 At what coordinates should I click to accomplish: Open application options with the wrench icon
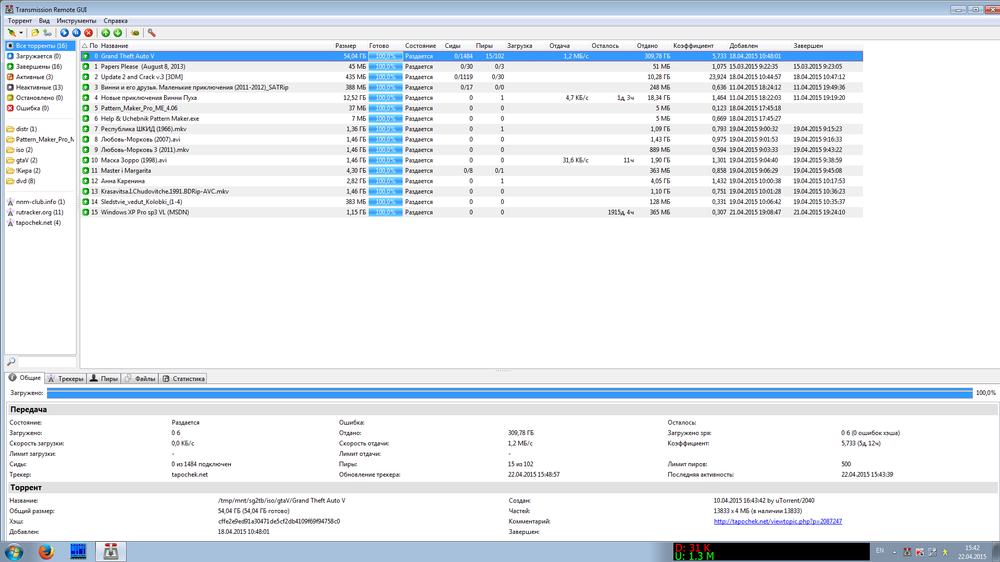[152, 33]
